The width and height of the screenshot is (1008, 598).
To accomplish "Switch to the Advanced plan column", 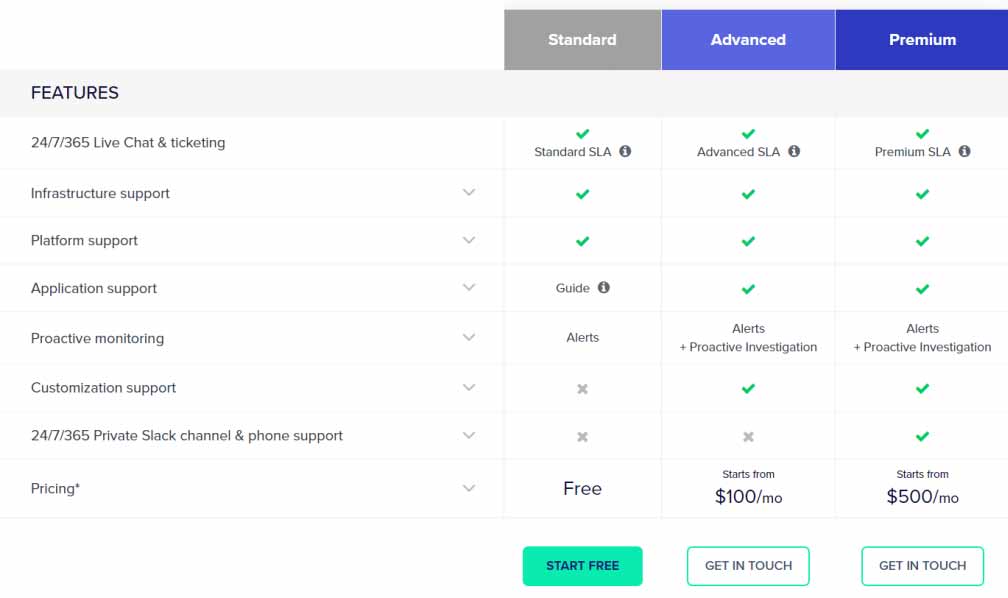I will (748, 40).
